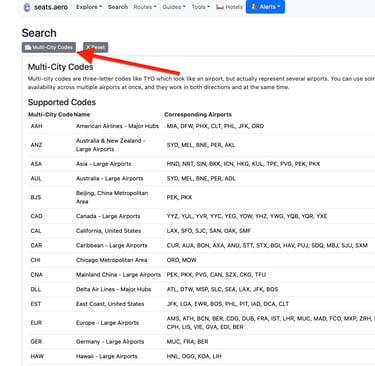
Task: Click the seats.aero logo icon
Action: coord(27,7)
